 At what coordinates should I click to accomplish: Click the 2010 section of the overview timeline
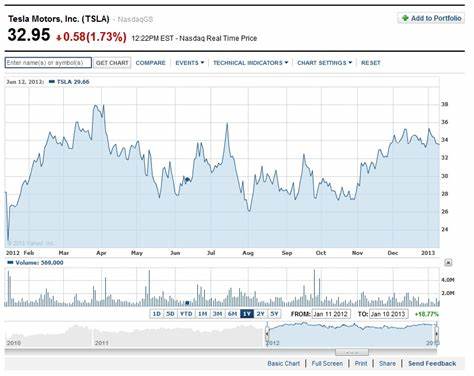pos(48,334)
